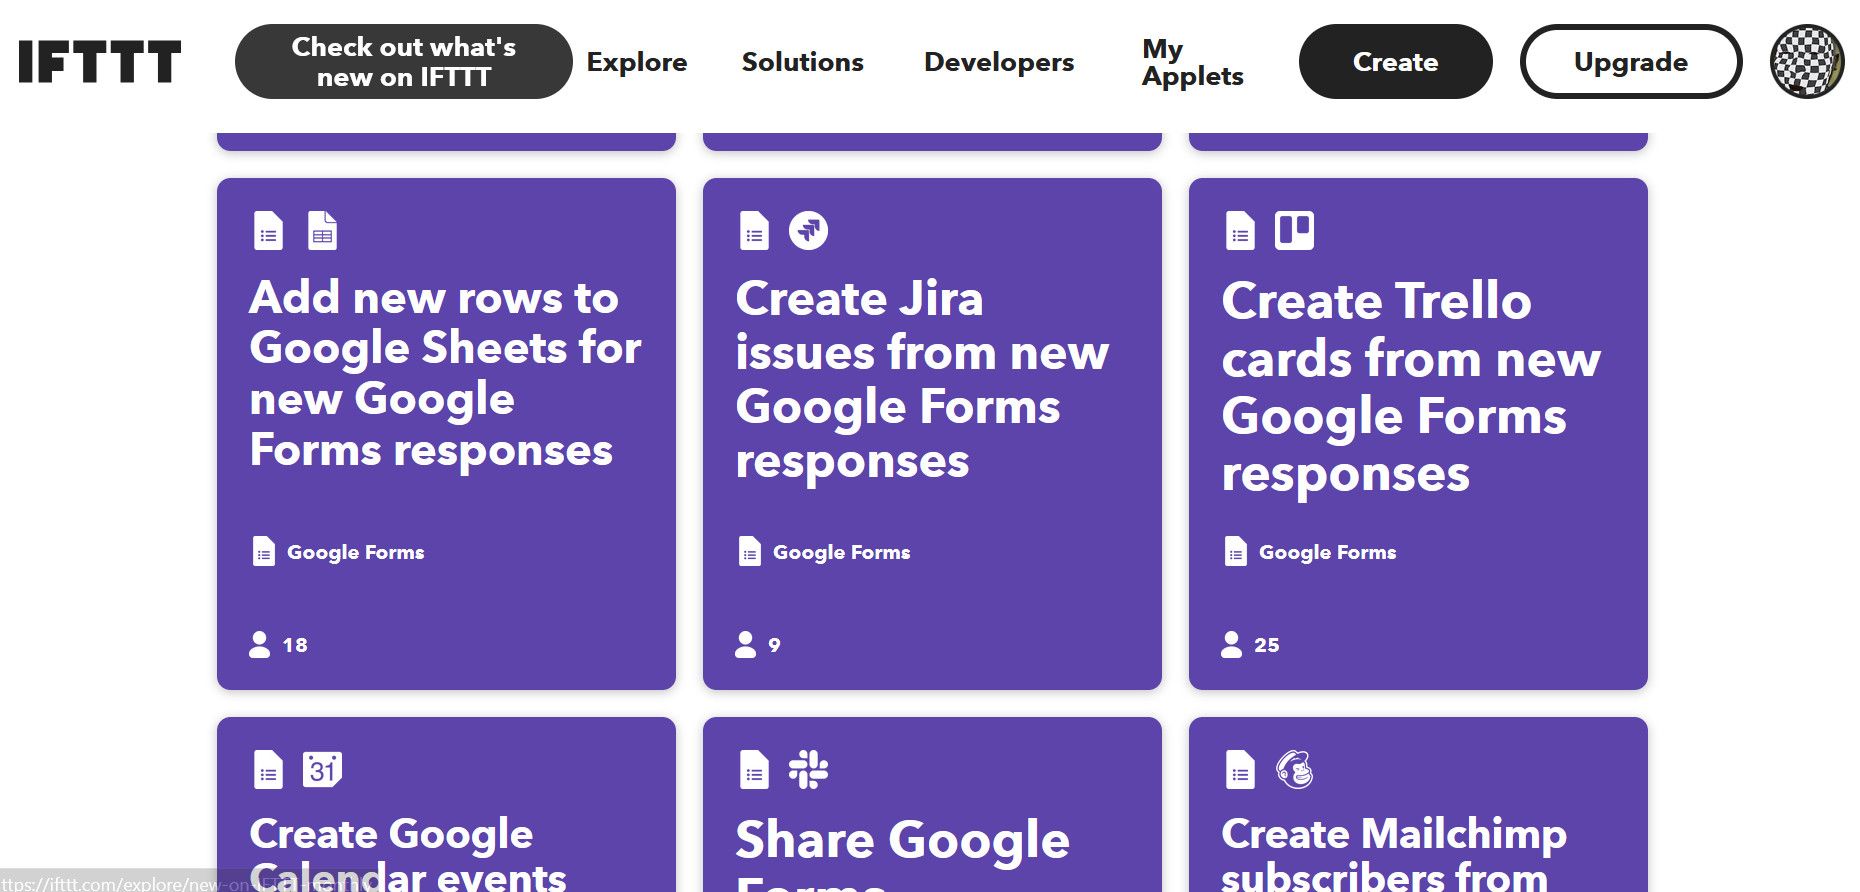Click the Google Sheets icon on first card
Viewport: 1860px width, 892px height.
322,231
